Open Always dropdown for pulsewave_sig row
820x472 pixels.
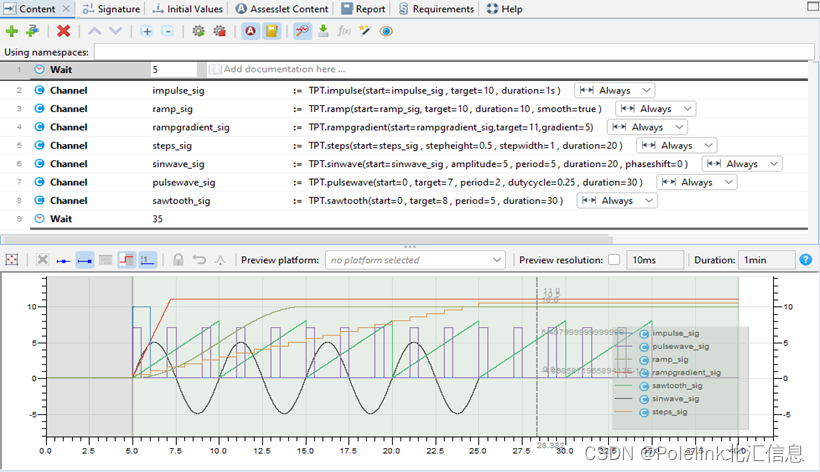[x=697, y=182]
